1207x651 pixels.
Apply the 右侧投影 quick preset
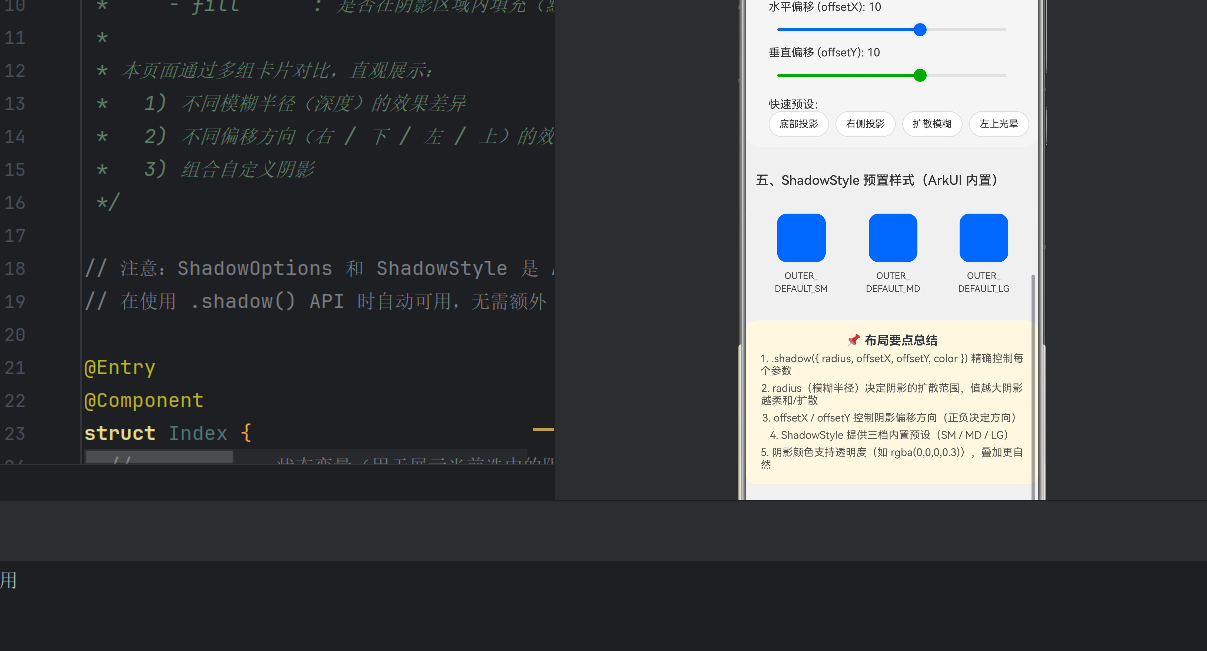click(865, 124)
